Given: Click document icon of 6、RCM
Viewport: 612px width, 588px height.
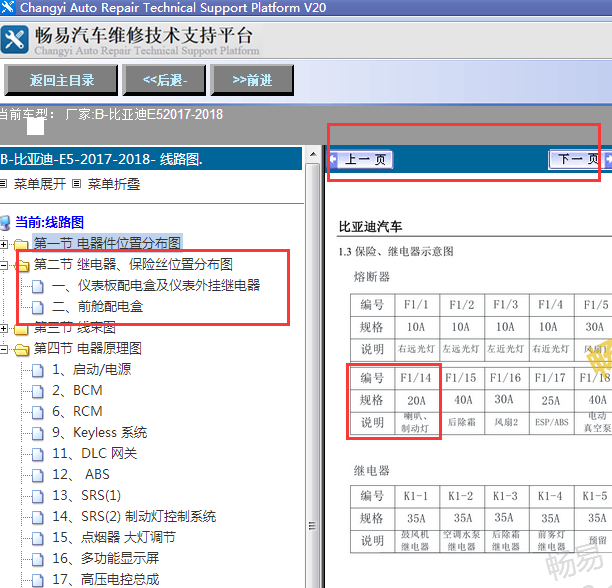Looking at the screenshot, I should click(37, 412).
